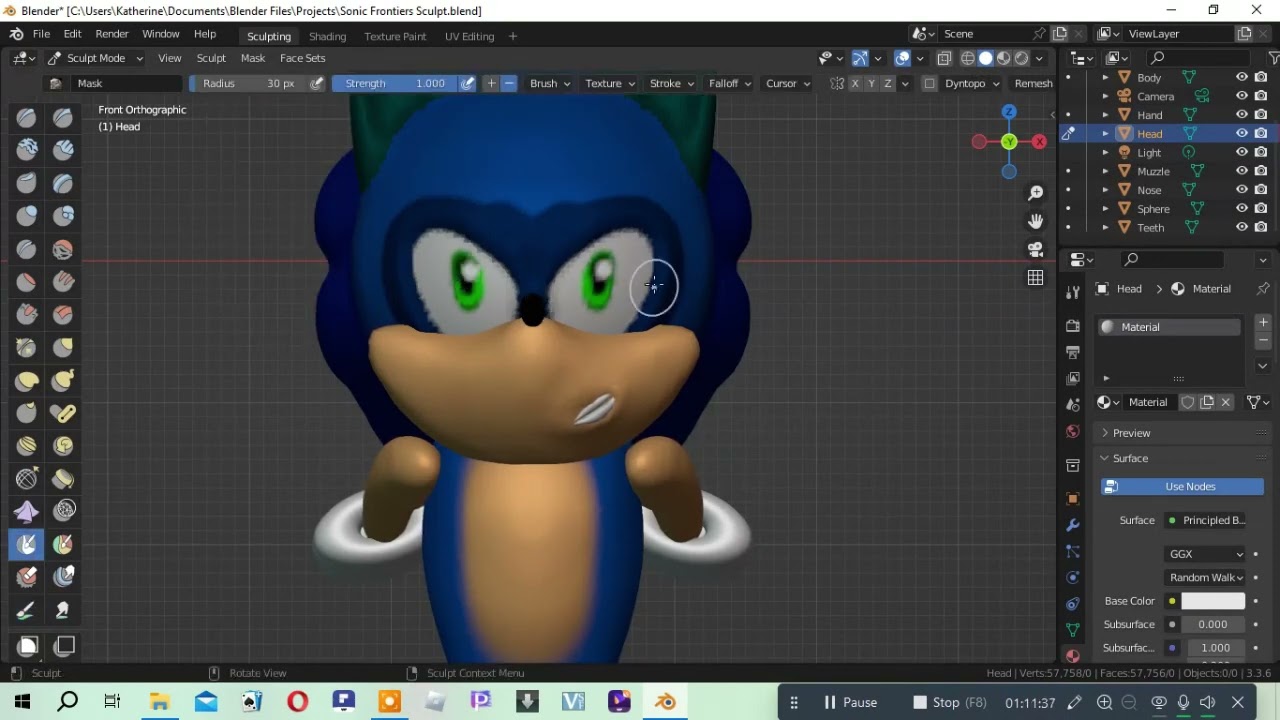Open the World properties tab
Screen dimensions: 1280x720
click(1073, 431)
